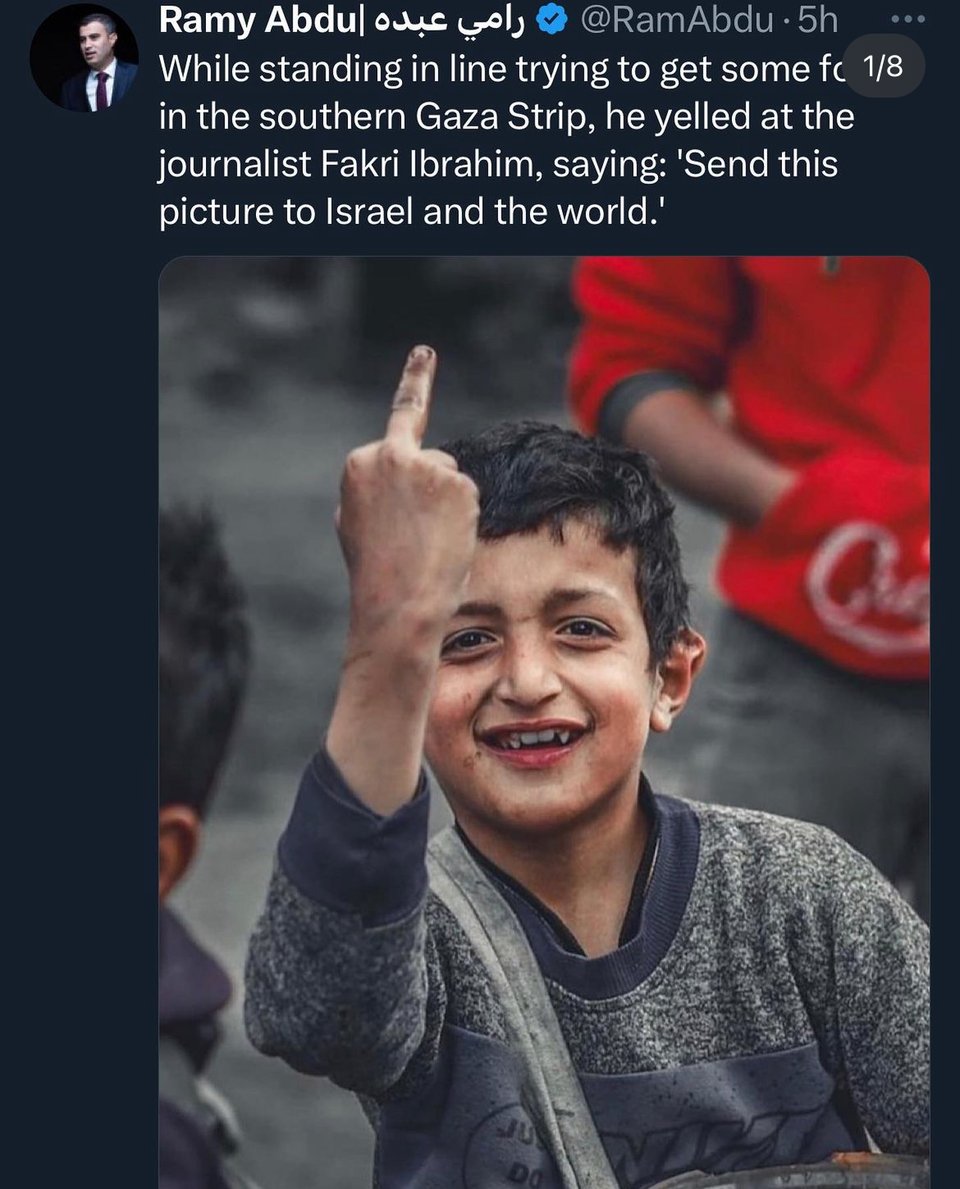Click the text "picture to Israel and the world."
The image size is (960, 1189).
(410, 213)
